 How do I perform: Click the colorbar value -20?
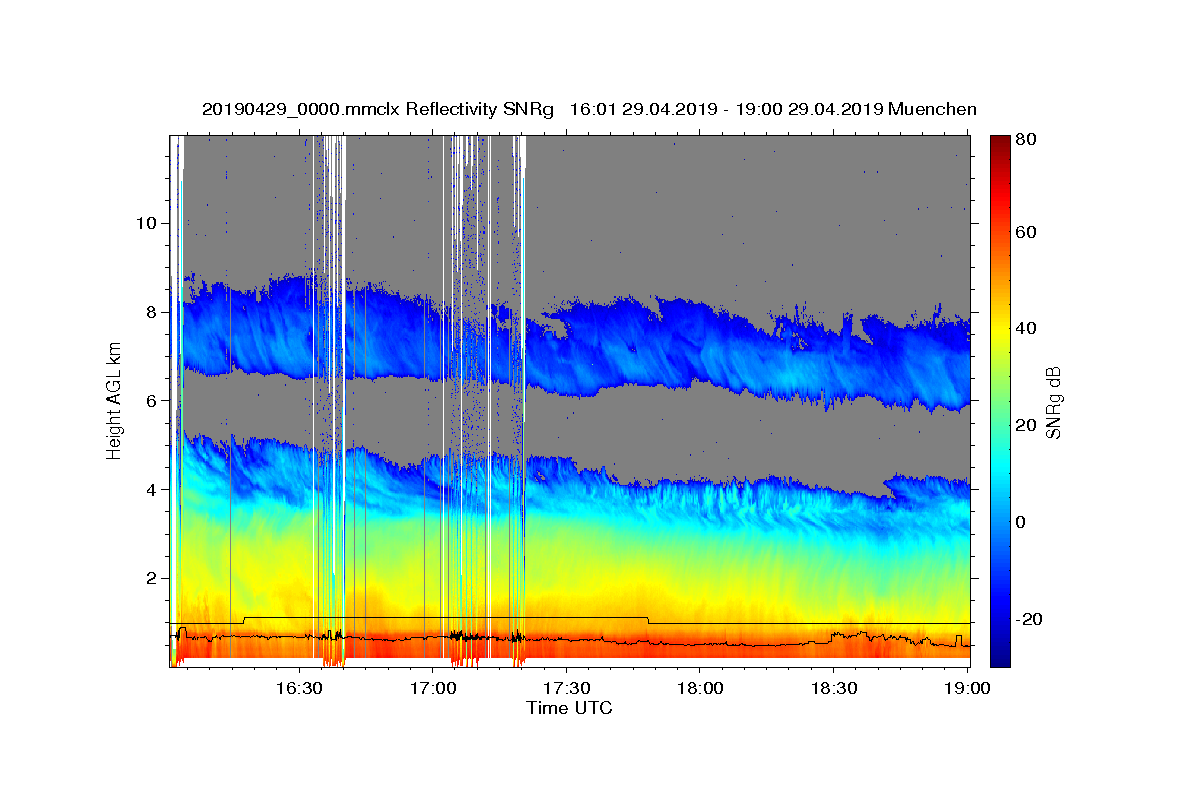(1030, 620)
